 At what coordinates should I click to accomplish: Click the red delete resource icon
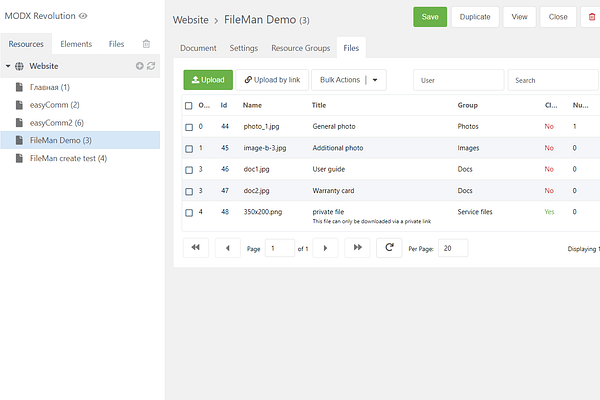[x=592, y=17]
